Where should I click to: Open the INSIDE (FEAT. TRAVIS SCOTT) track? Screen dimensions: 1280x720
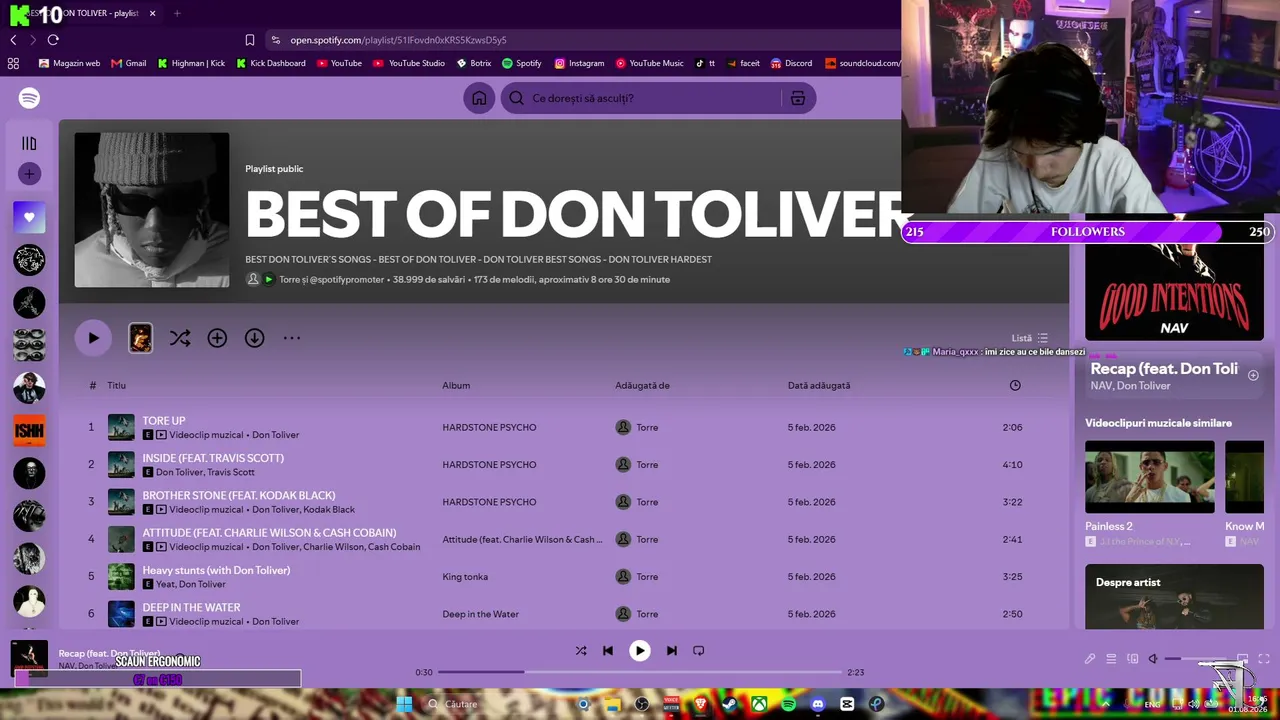(x=213, y=458)
